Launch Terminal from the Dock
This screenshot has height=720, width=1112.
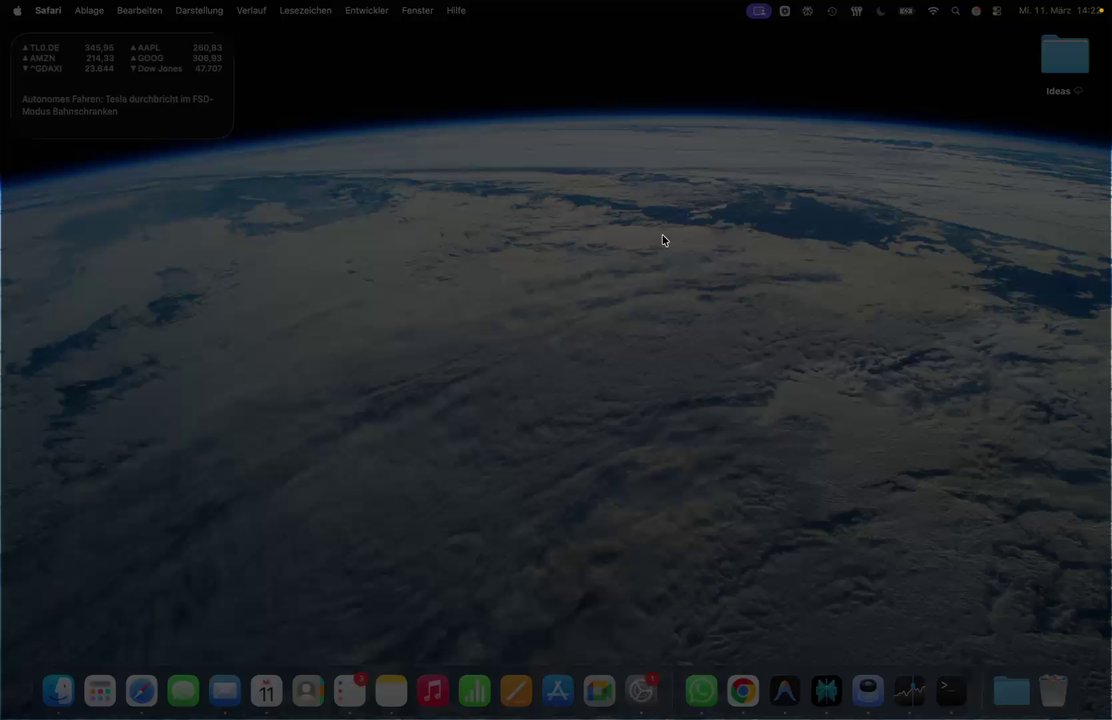pyautogui.click(x=951, y=691)
